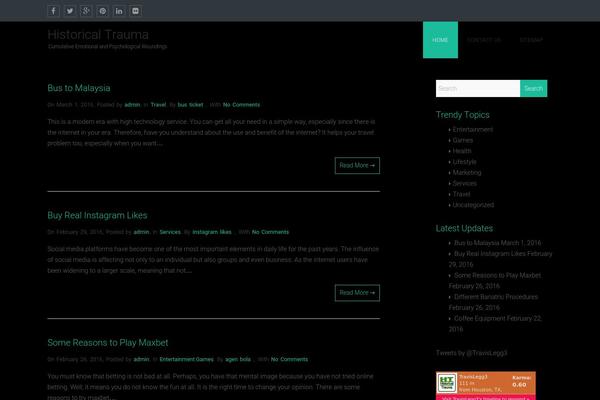
Task: Select Marketing in Trendy Topics
Action: click(467, 173)
